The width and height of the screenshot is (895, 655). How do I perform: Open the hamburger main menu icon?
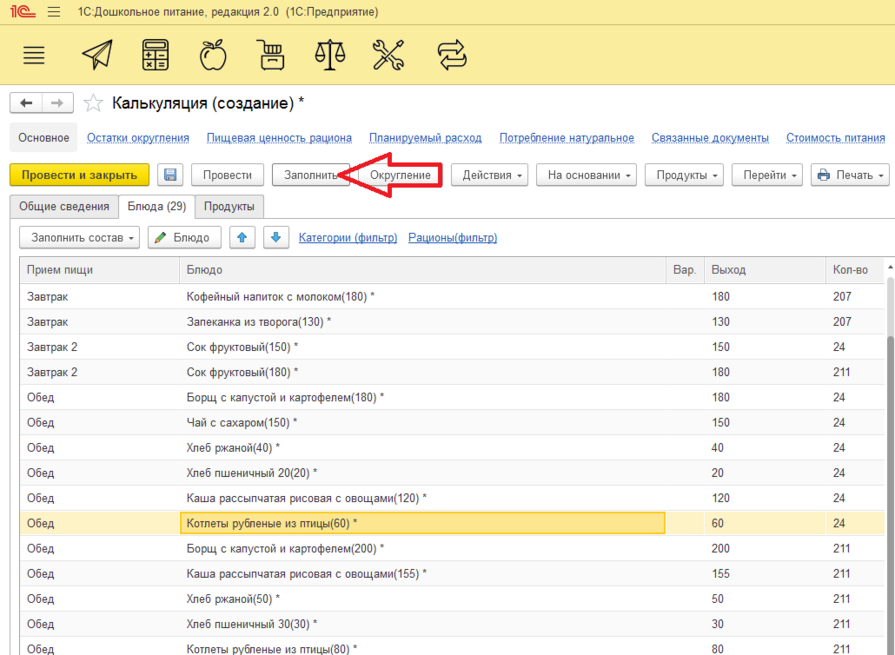tap(34, 56)
